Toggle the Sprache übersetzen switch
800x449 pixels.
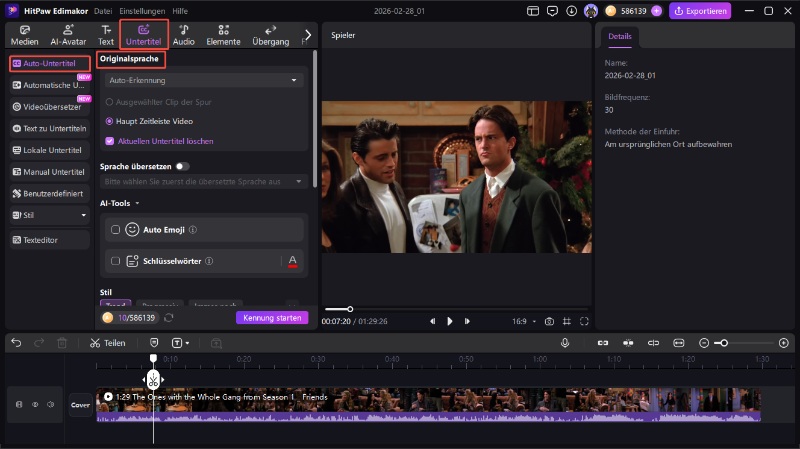[x=182, y=166]
